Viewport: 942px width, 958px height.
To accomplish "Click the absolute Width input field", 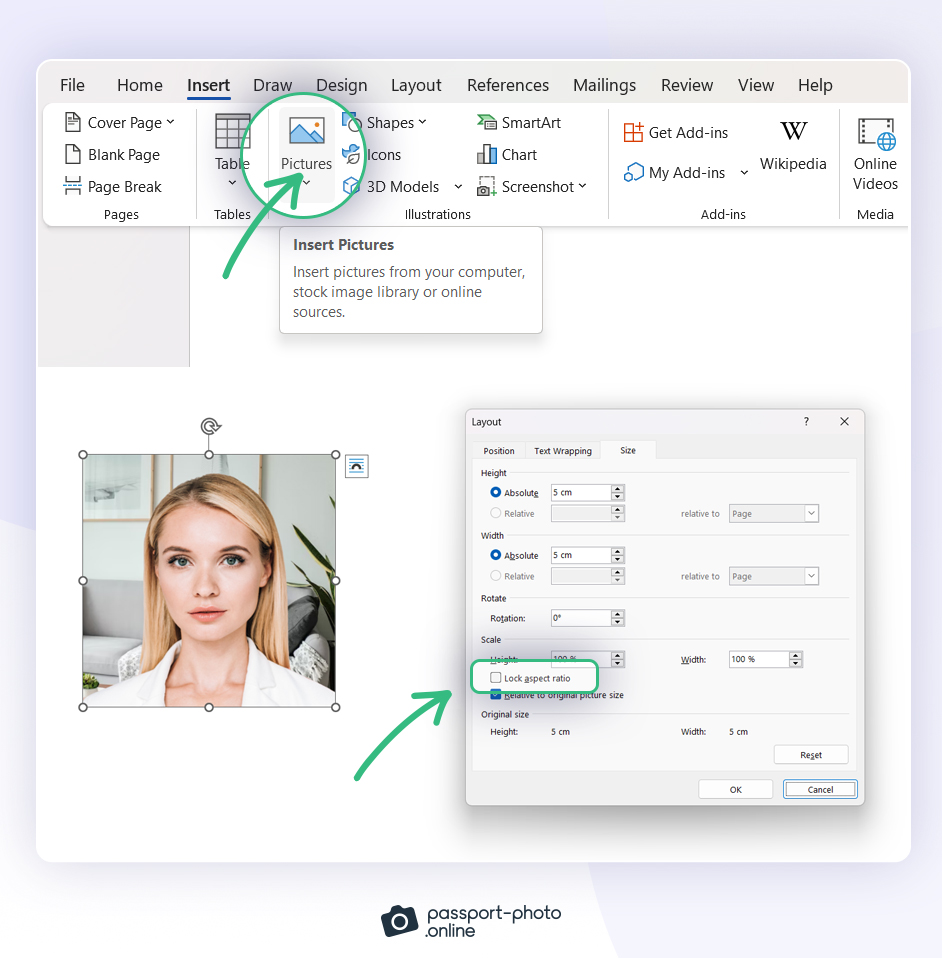I will click(580, 555).
